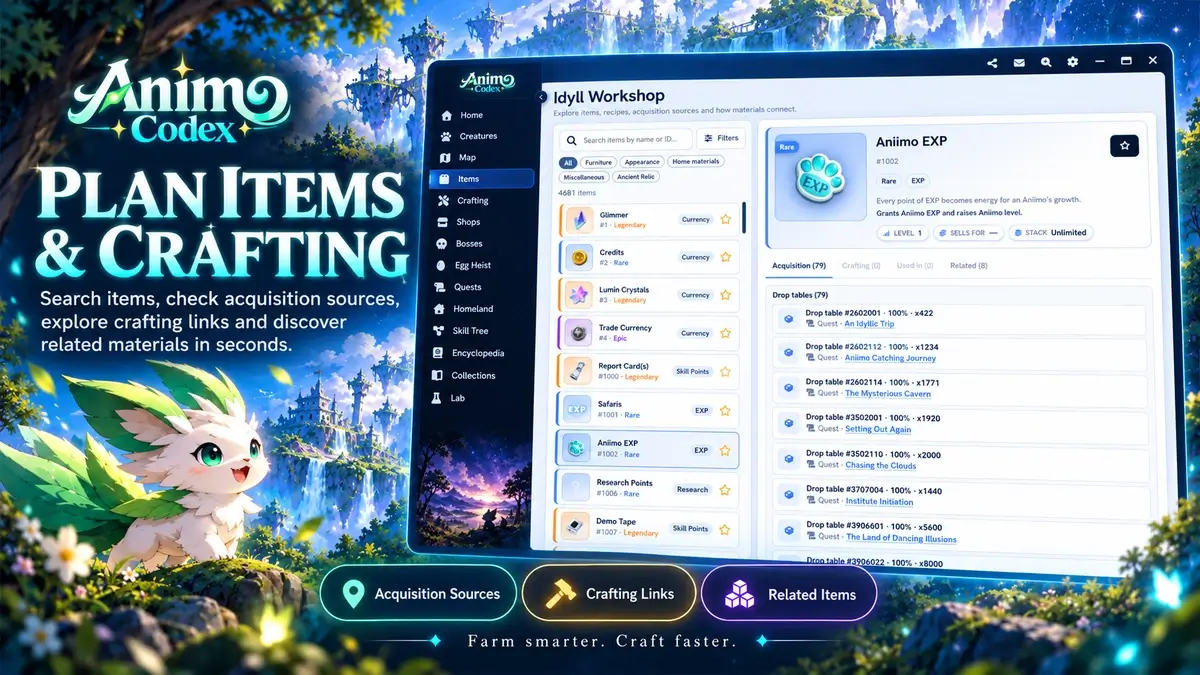Toggle the star on Safaris row

726,410
